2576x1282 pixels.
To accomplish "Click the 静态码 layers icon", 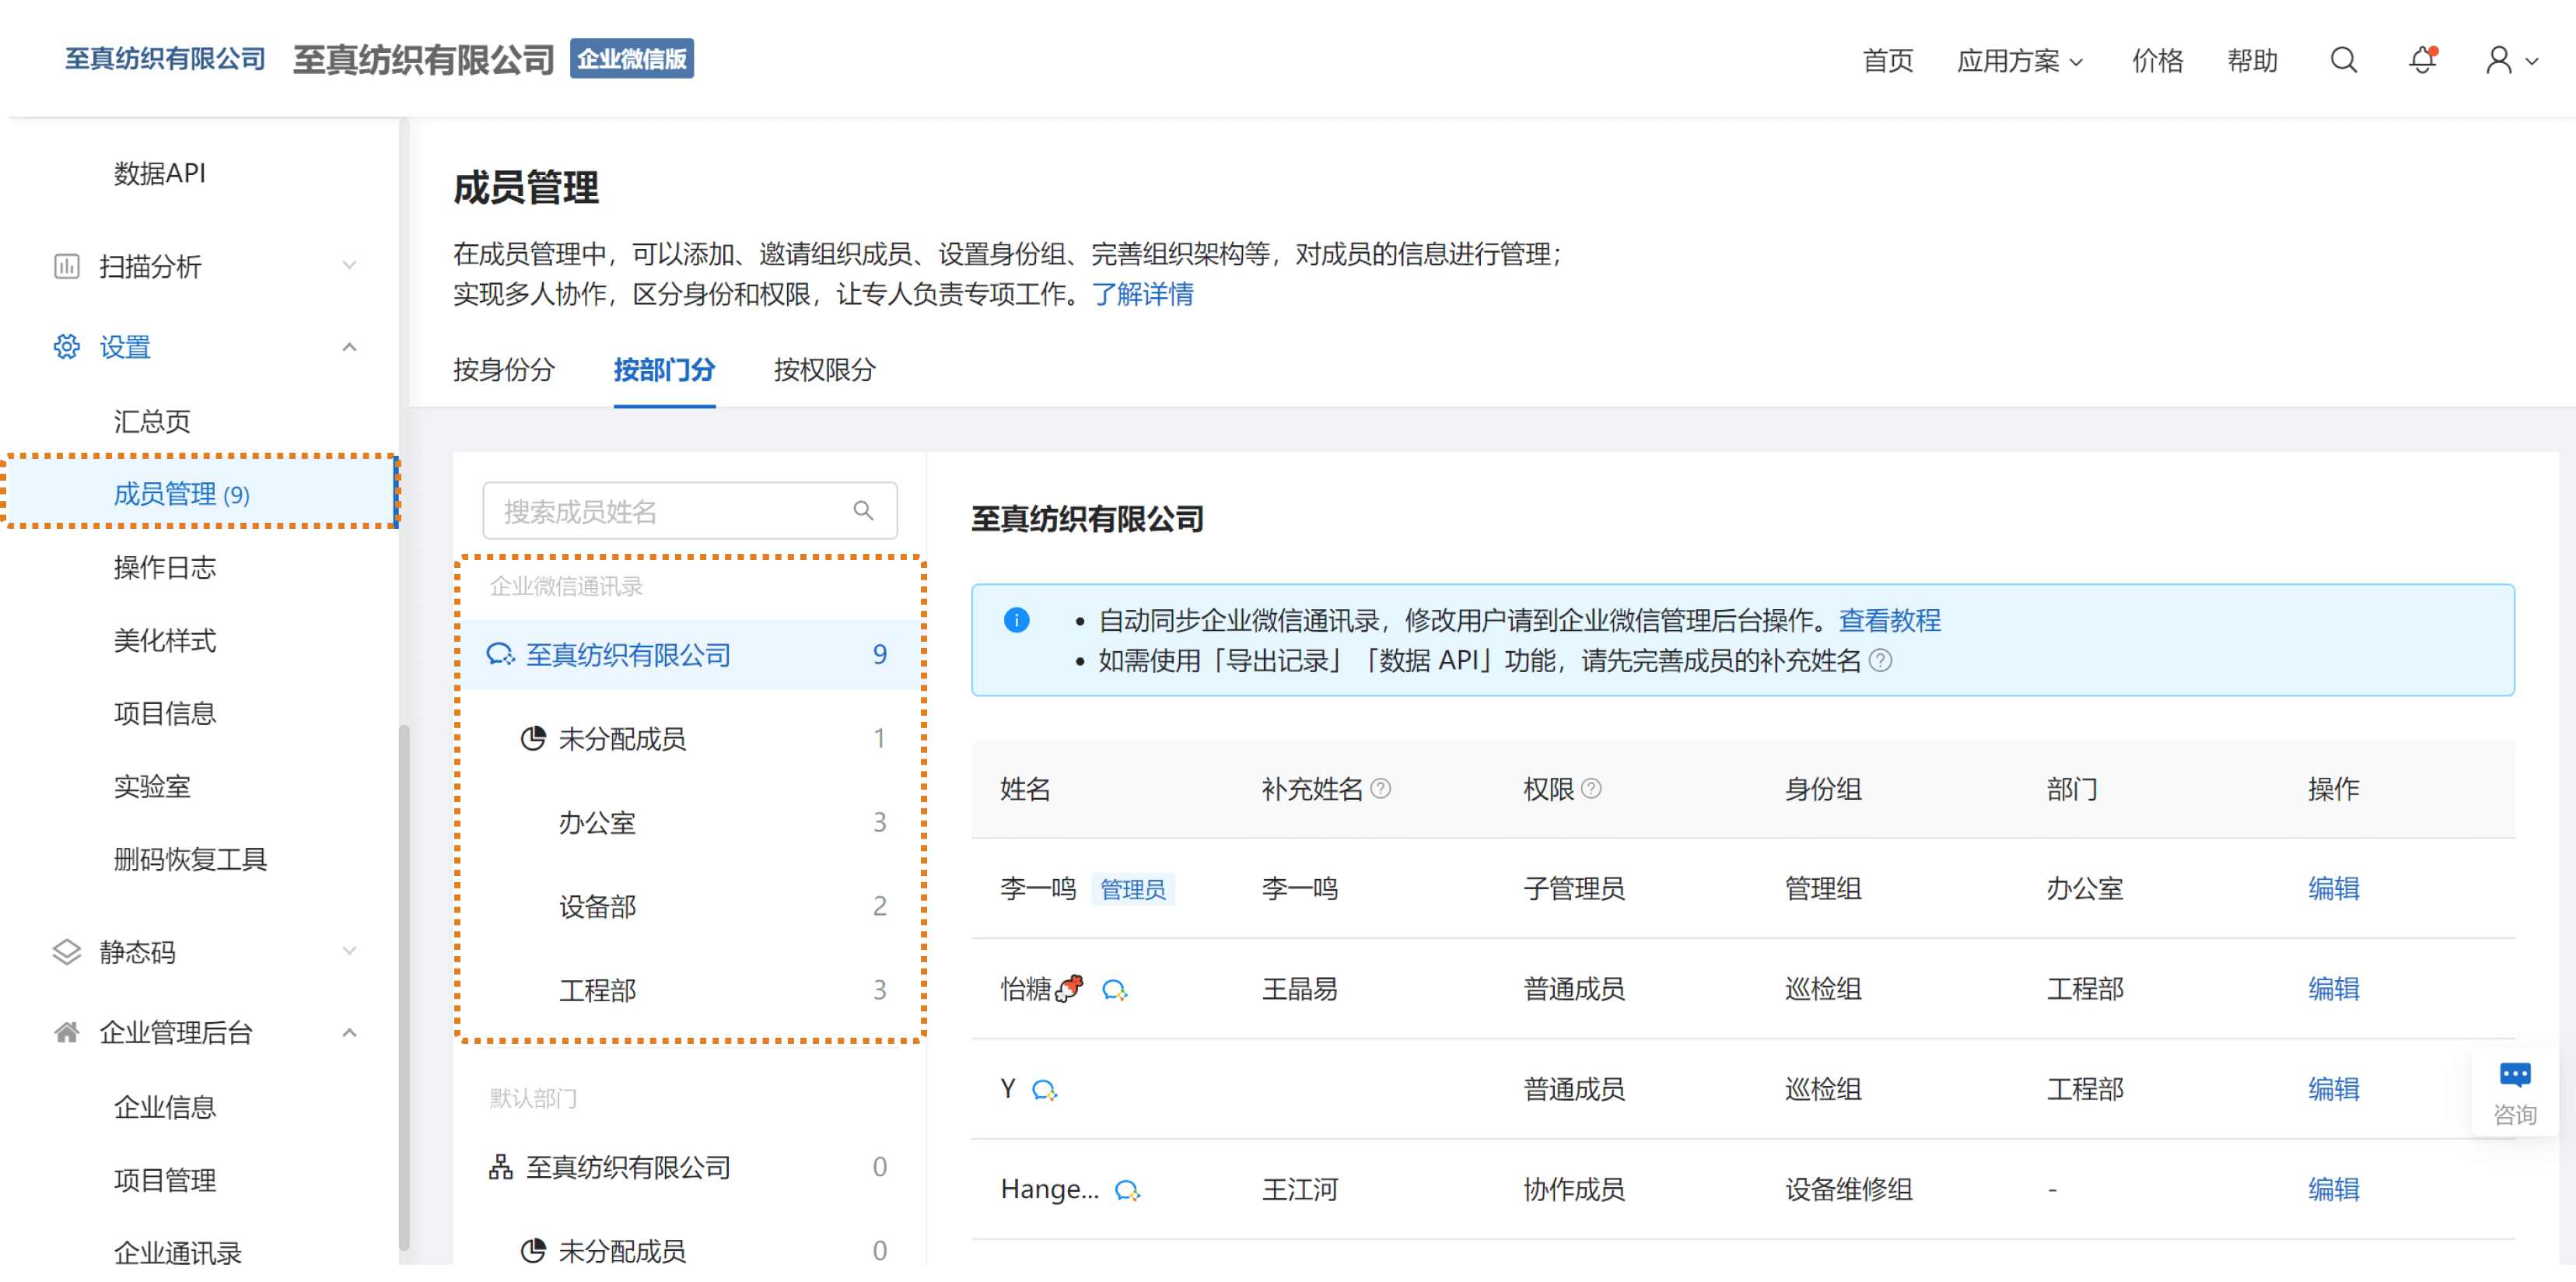I will click(x=66, y=952).
